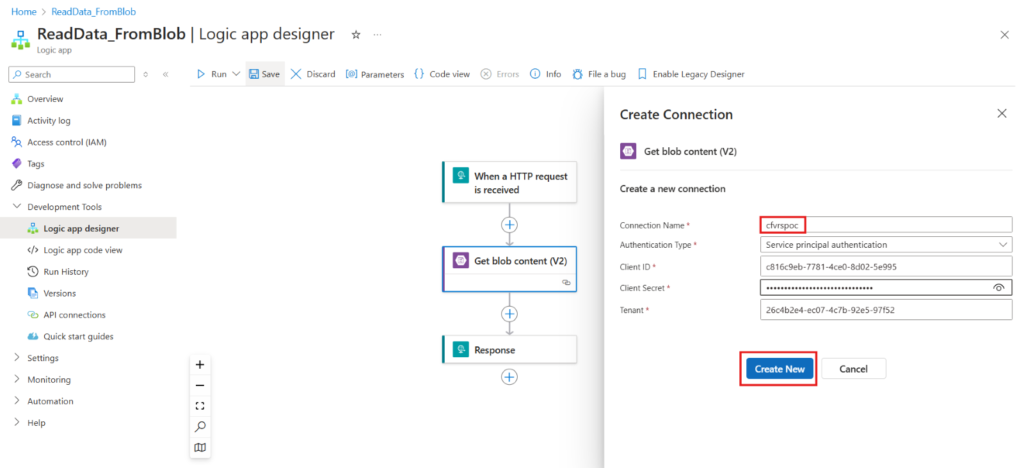Favorite the logic app with star icon

pos(356,35)
